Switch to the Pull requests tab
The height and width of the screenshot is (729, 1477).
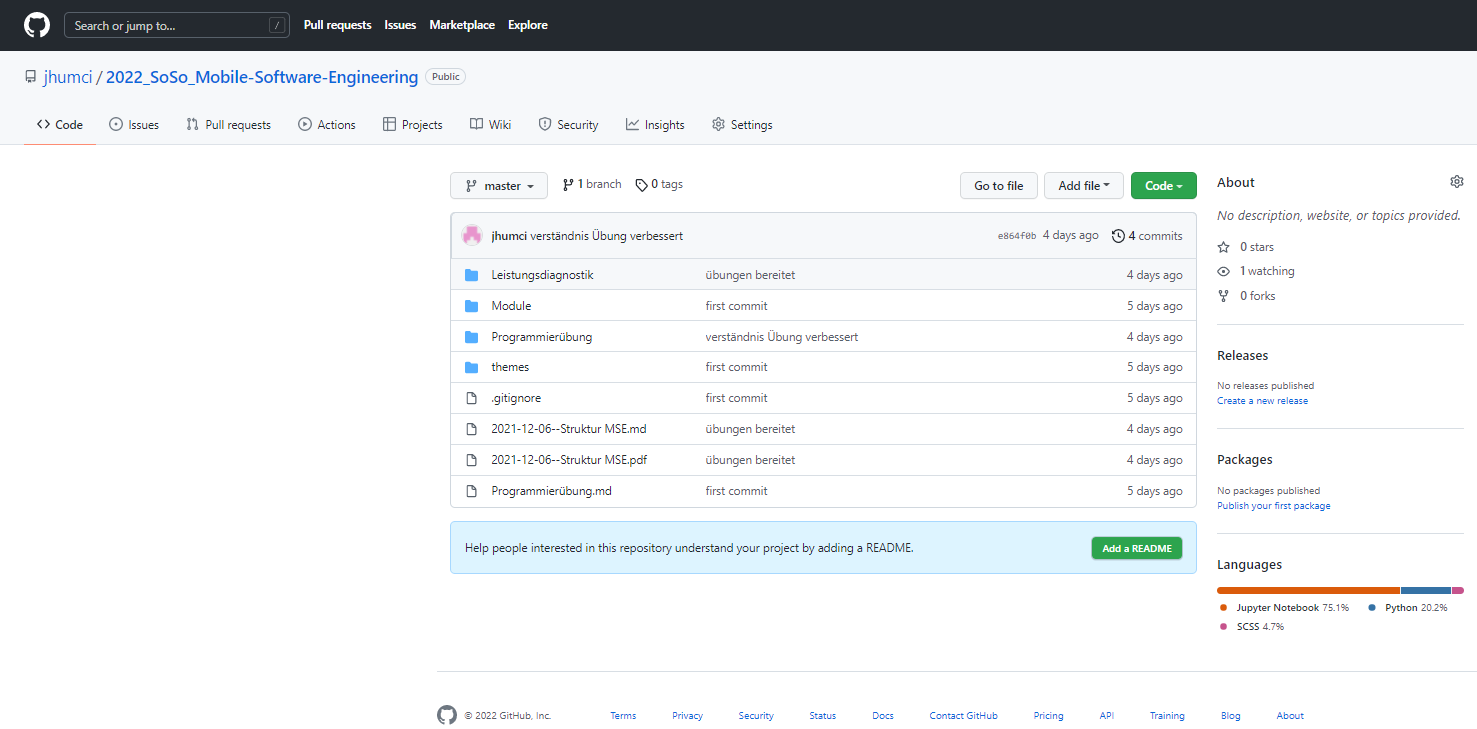coord(228,124)
